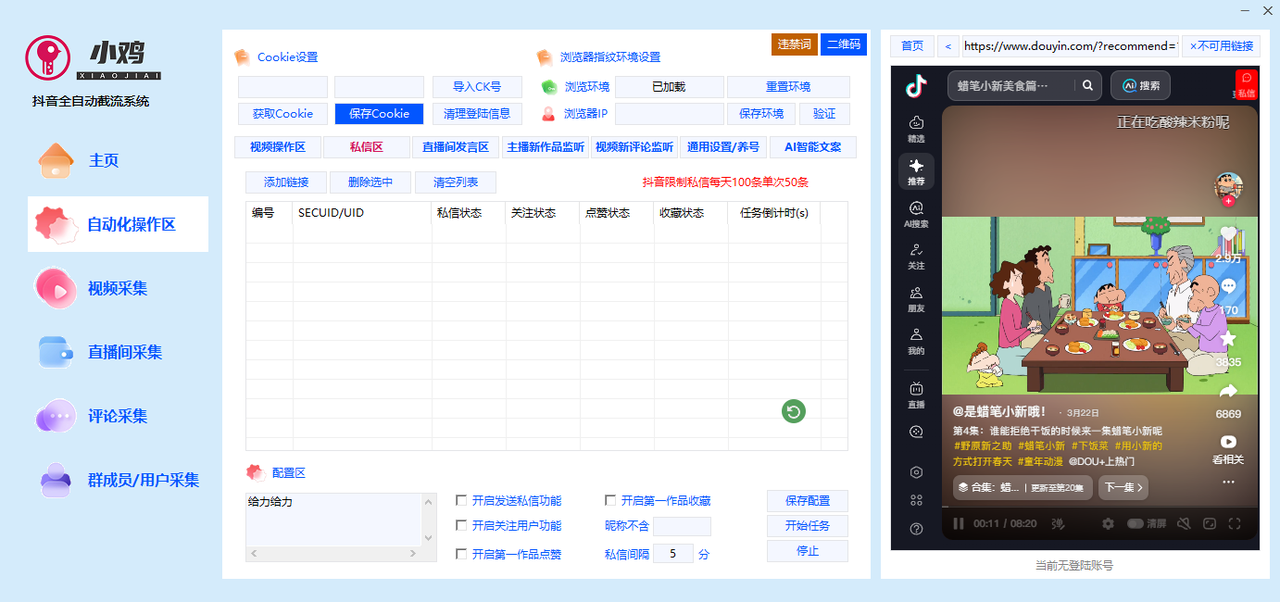
Task: Click the green refresh icon in the list
Action: [793, 411]
